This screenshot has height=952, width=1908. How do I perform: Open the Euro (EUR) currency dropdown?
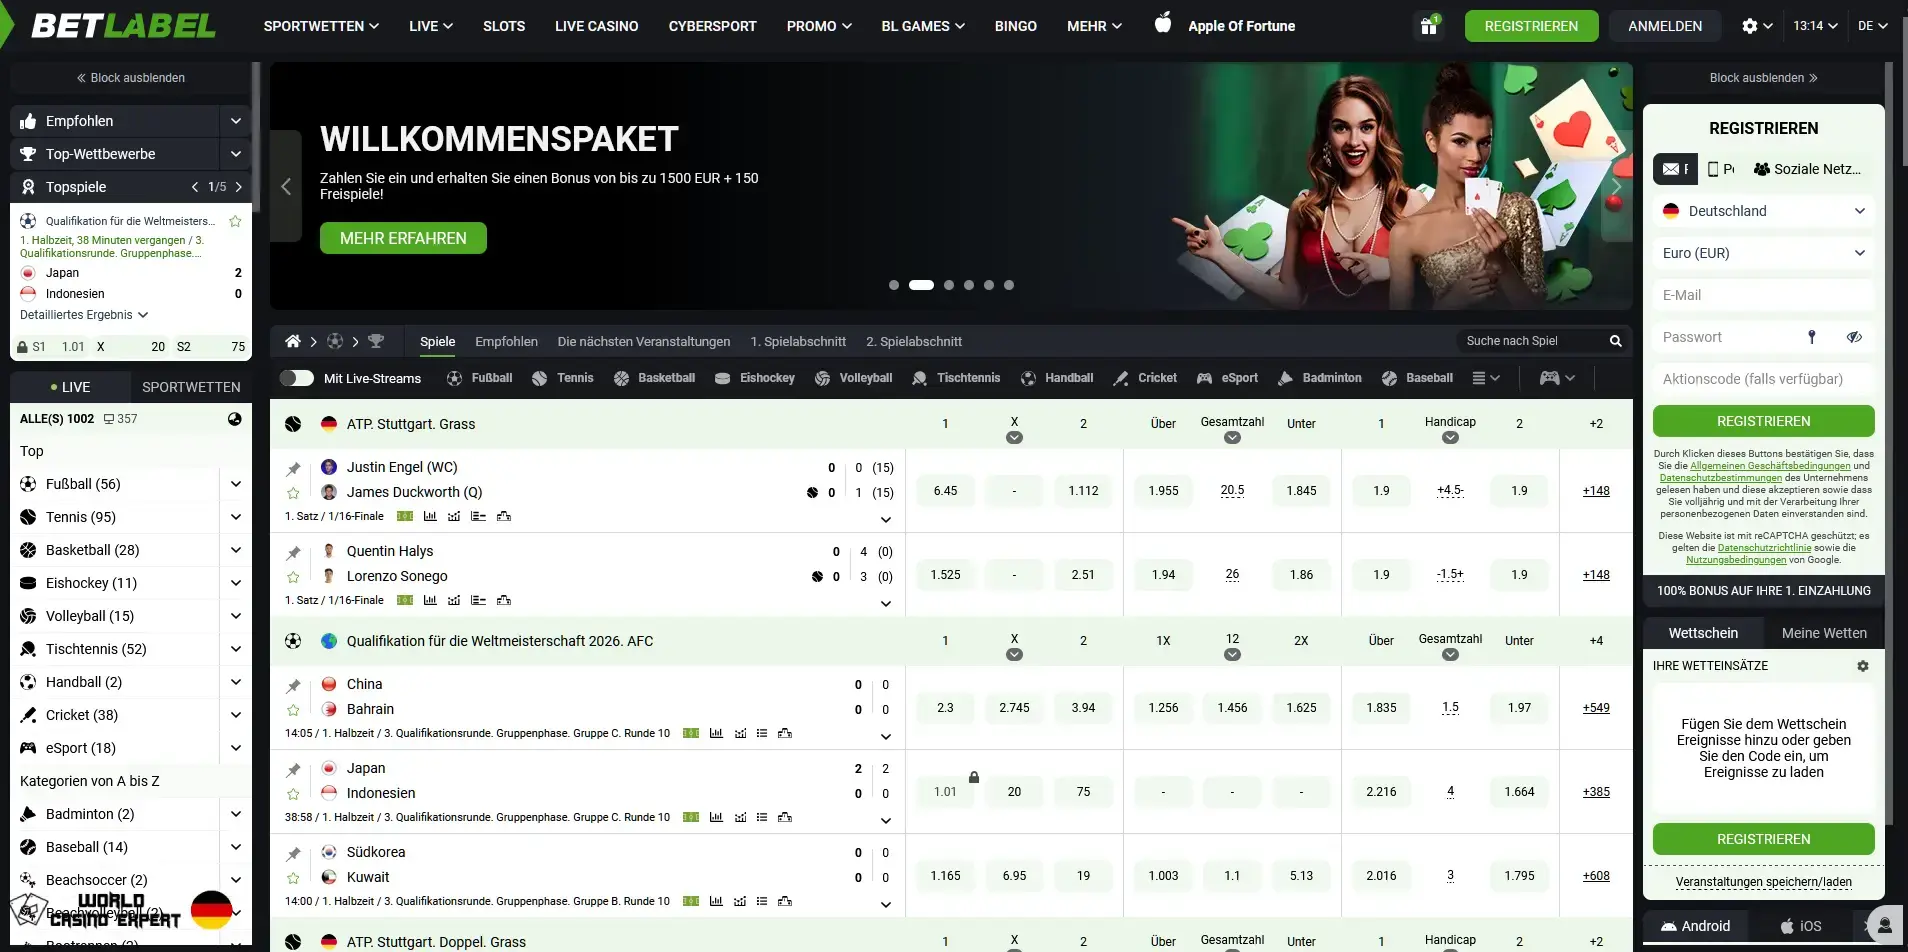click(1763, 253)
